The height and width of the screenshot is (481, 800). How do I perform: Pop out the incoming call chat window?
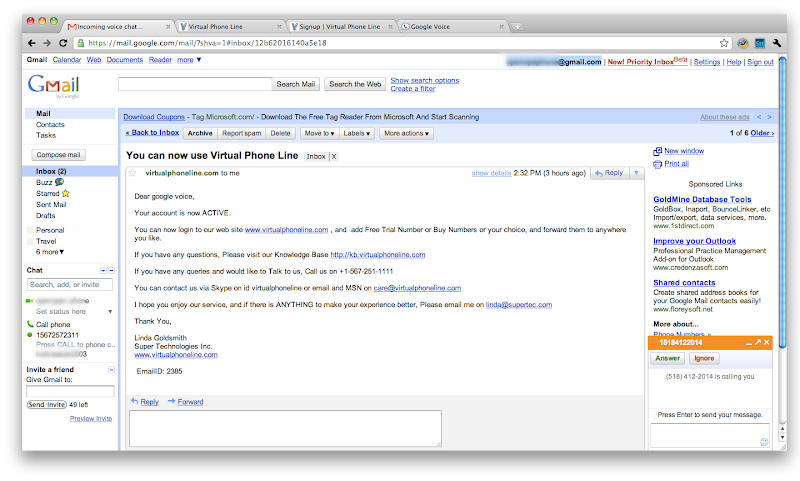[758, 342]
